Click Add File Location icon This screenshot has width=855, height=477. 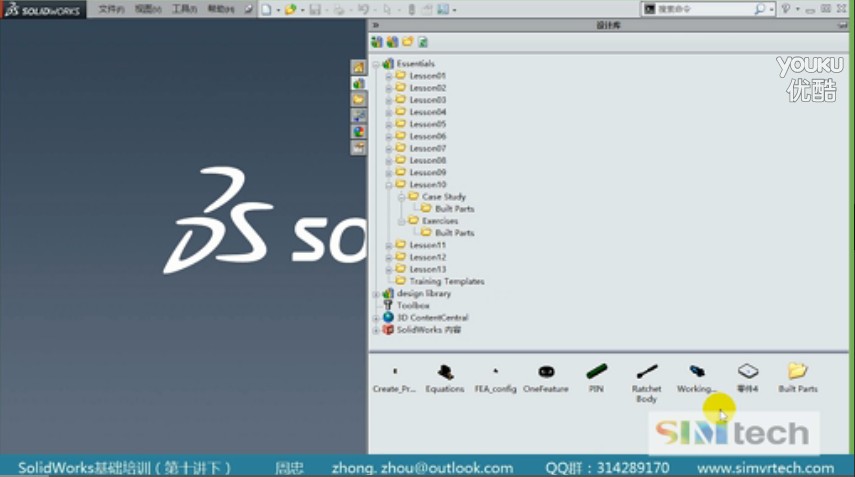392,42
